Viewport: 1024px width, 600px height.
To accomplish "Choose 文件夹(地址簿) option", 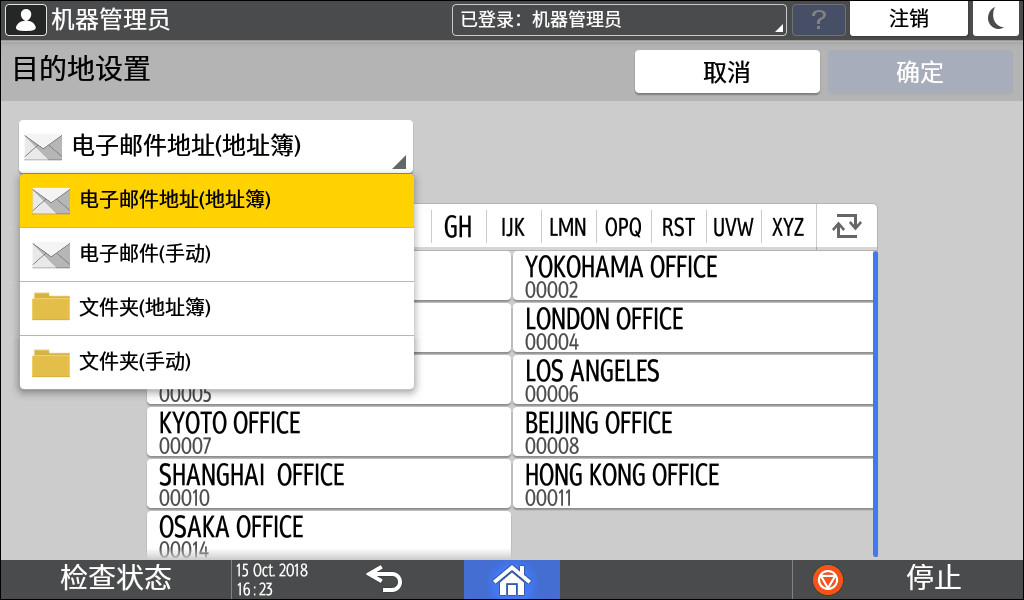I will tap(216, 308).
